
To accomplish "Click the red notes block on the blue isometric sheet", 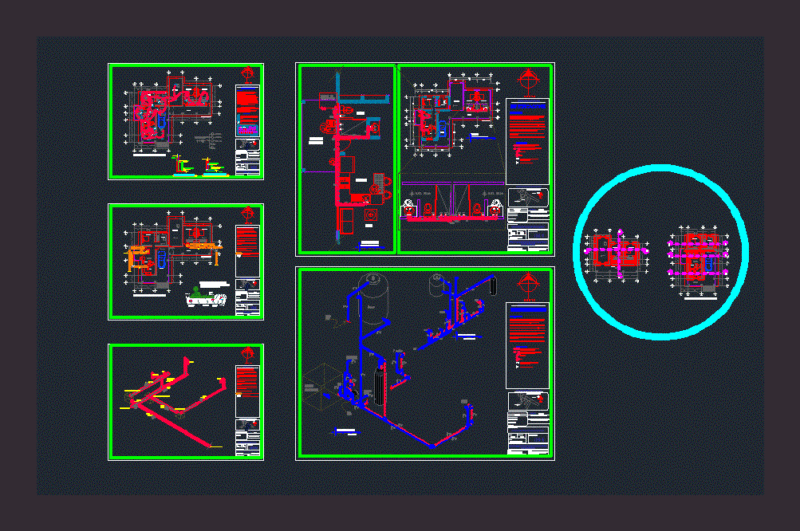I will [x=528, y=330].
